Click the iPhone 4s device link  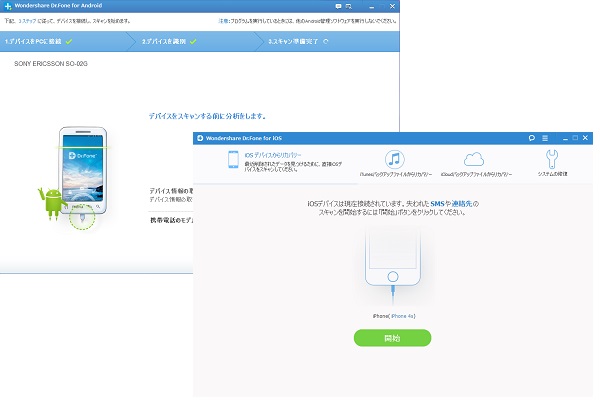click(404, 315)
